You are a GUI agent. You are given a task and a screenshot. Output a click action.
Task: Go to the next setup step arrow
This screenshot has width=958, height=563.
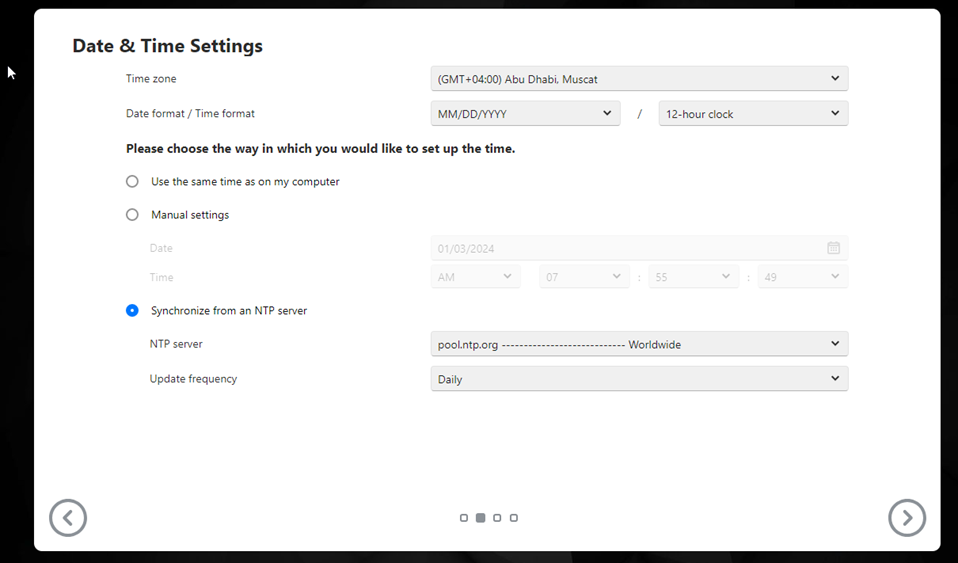[x=907, y=518]
